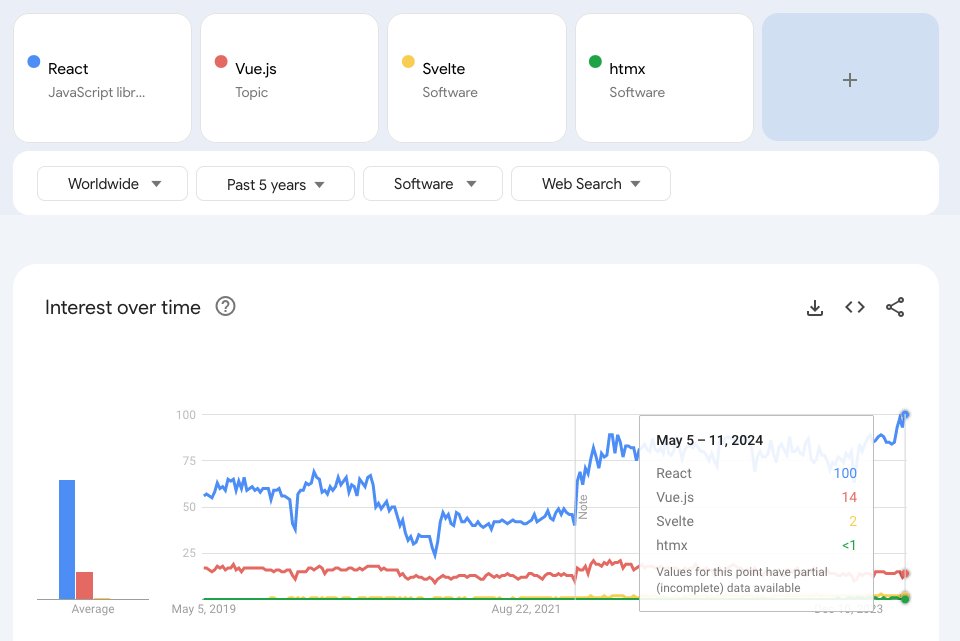This screenshot has width=960, height=641.
Task: Click the Svelte value 2 in tooltip
Action: [x=853, y=521]
